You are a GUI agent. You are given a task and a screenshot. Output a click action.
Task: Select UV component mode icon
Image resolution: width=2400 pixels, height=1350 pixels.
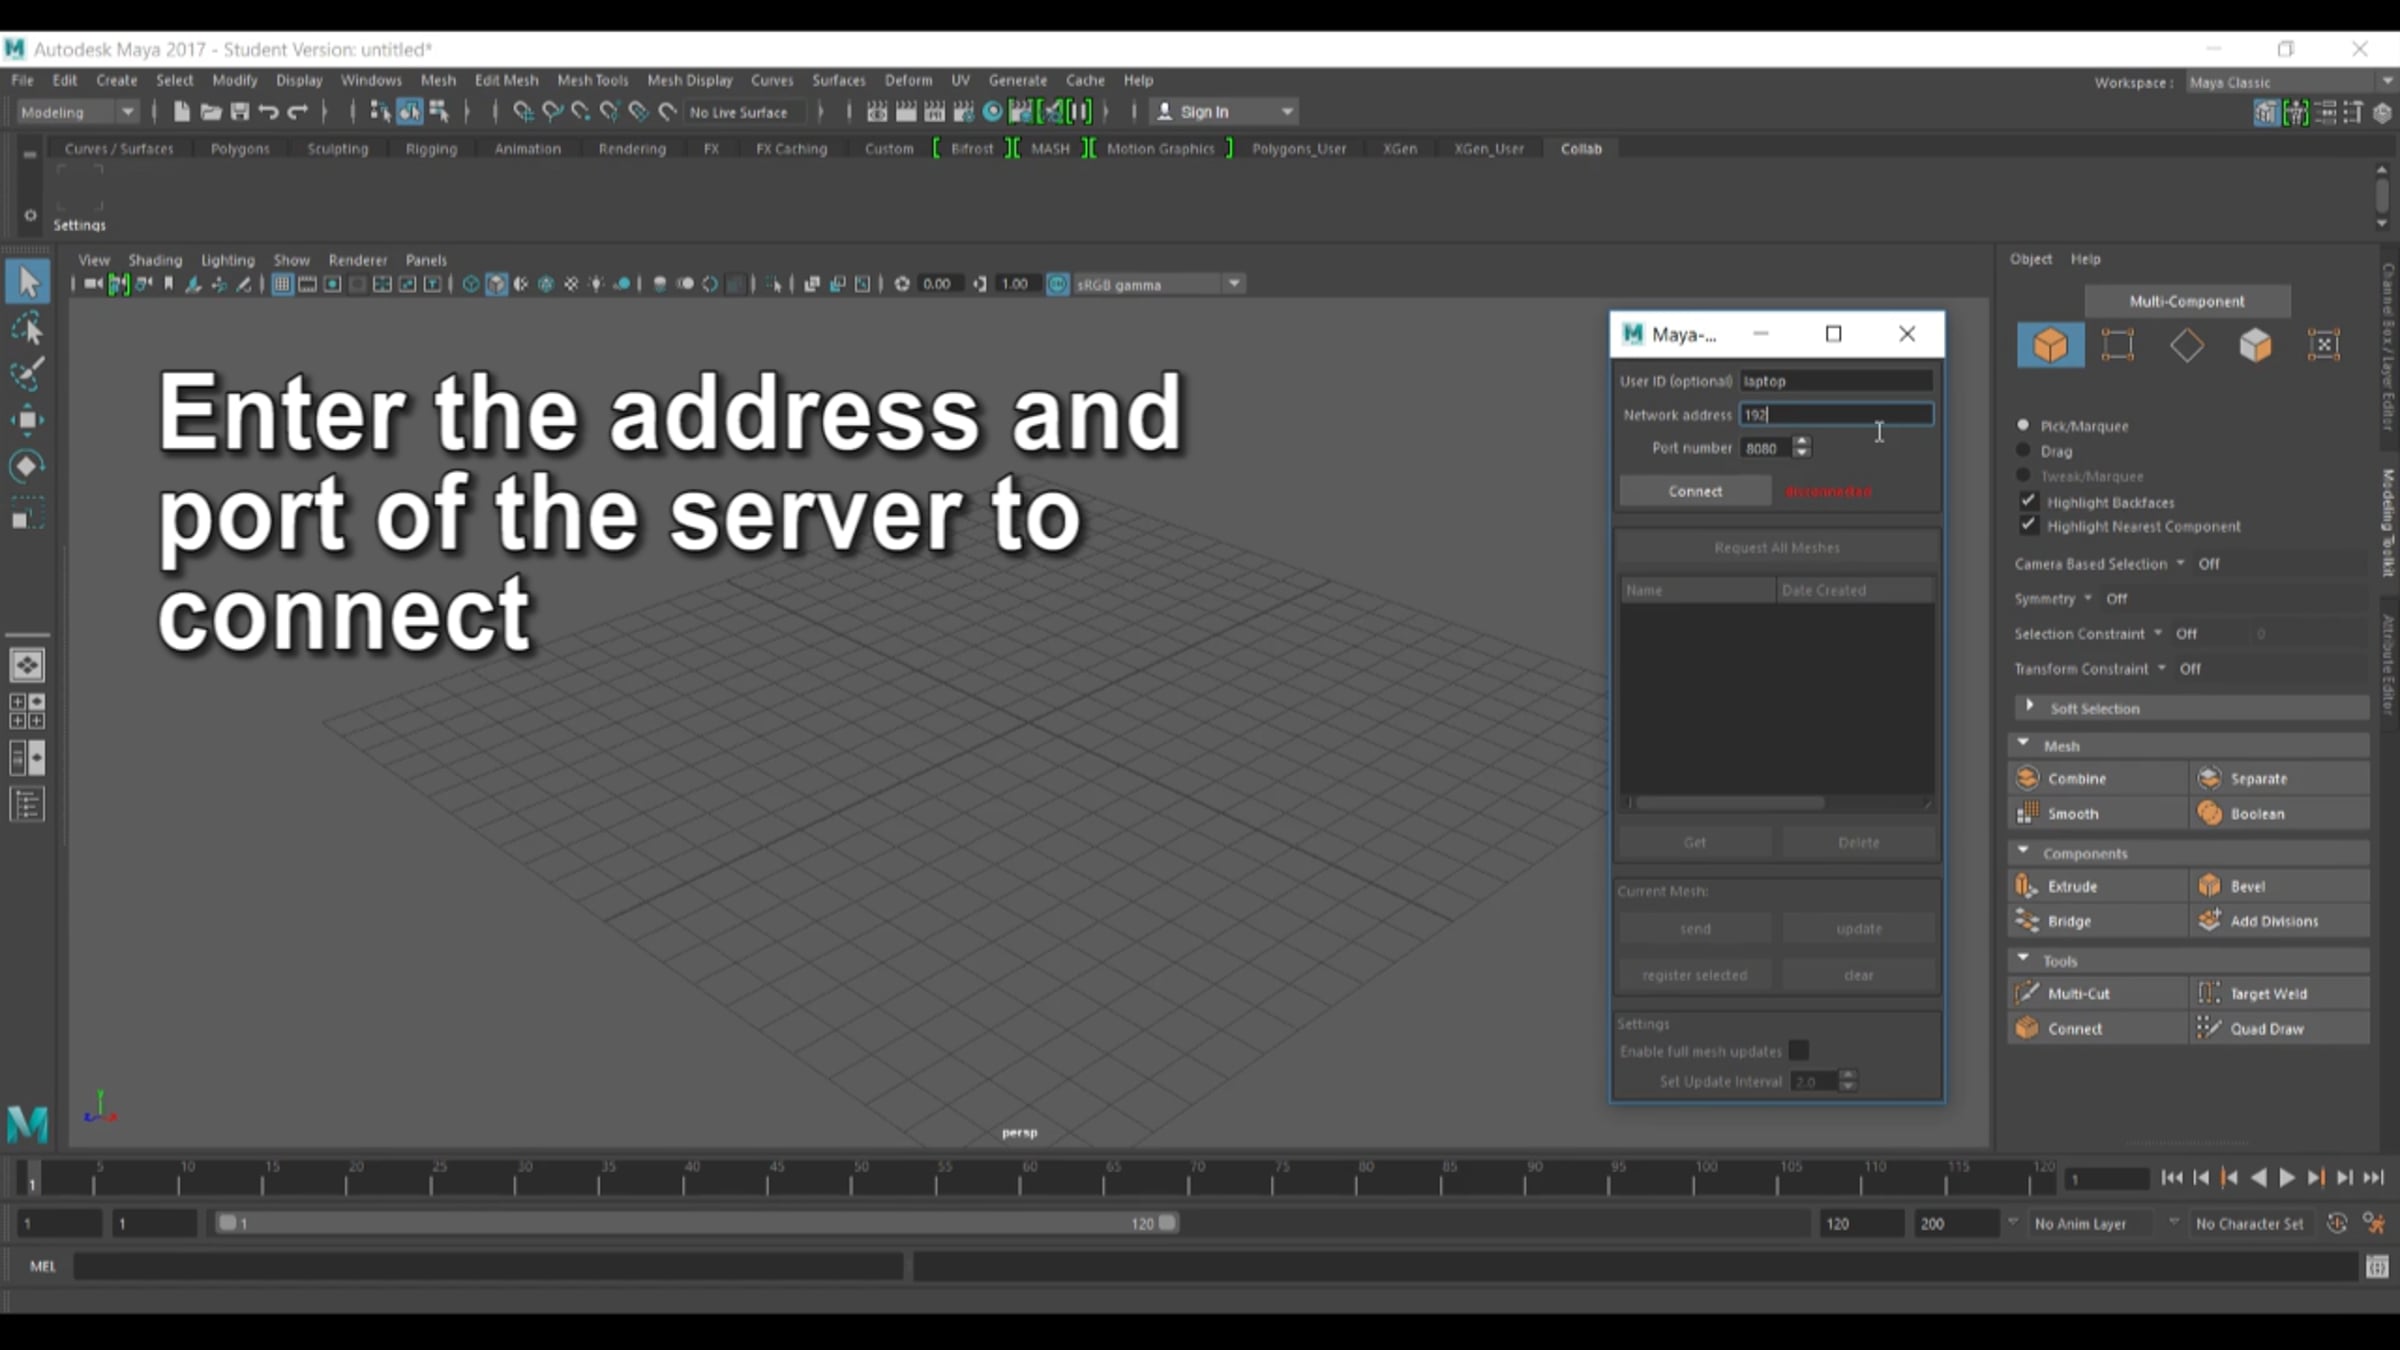(2324, 345)
